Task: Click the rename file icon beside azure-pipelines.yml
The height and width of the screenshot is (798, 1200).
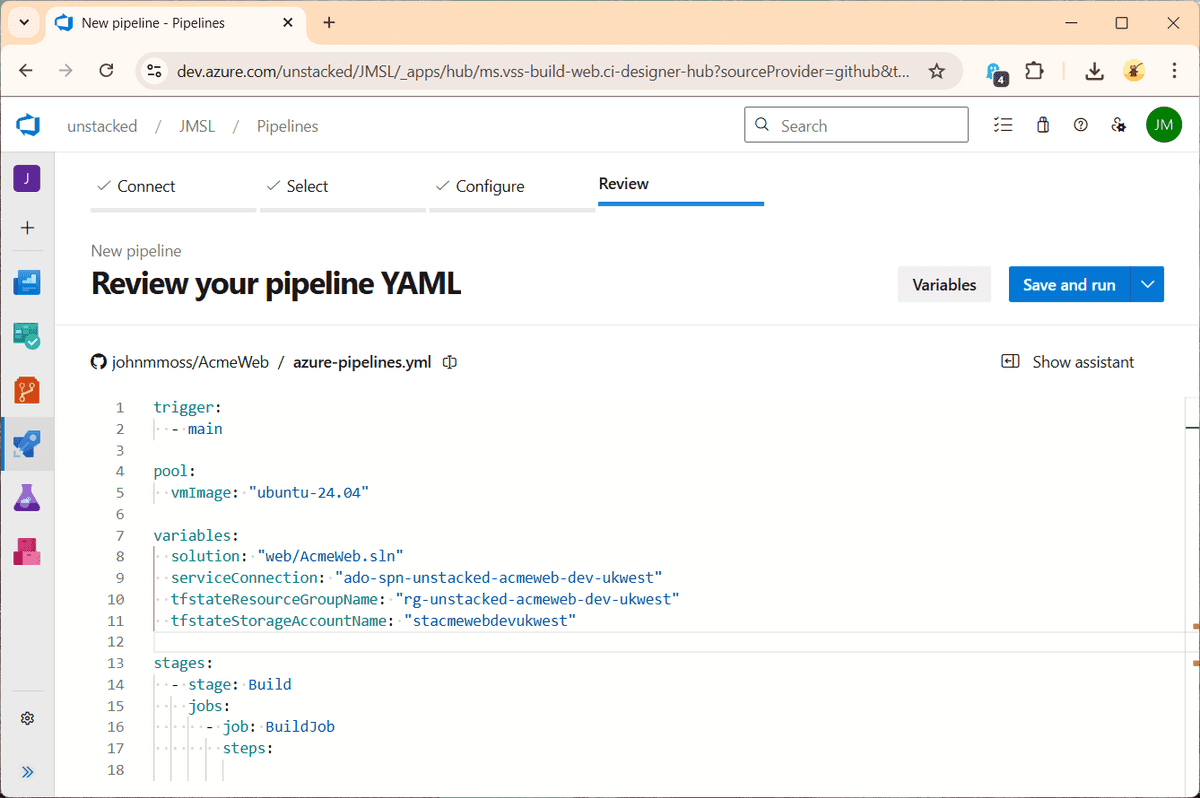Action: point(450,362)
